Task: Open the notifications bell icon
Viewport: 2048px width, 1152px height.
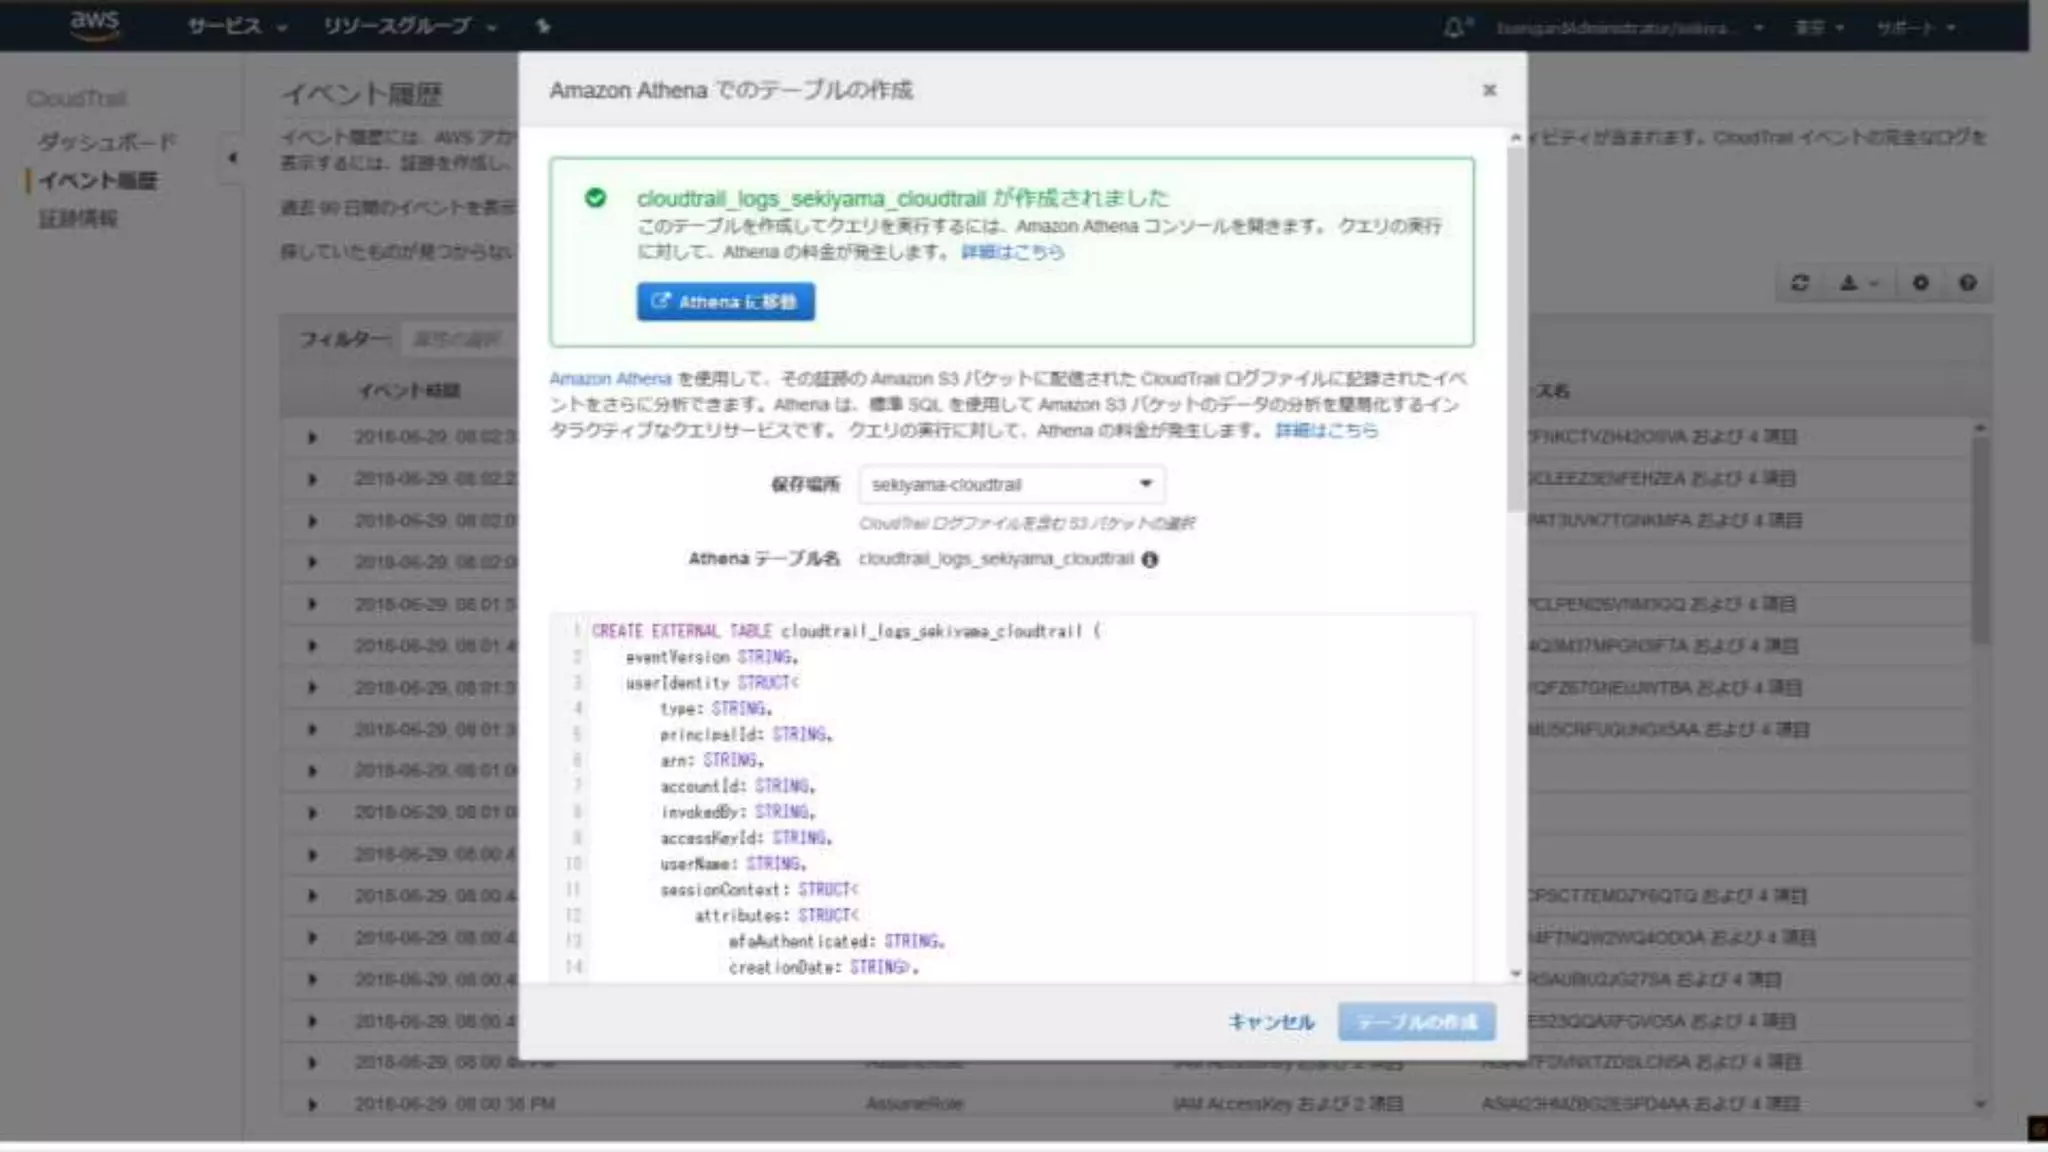Action: point(1455,27)
